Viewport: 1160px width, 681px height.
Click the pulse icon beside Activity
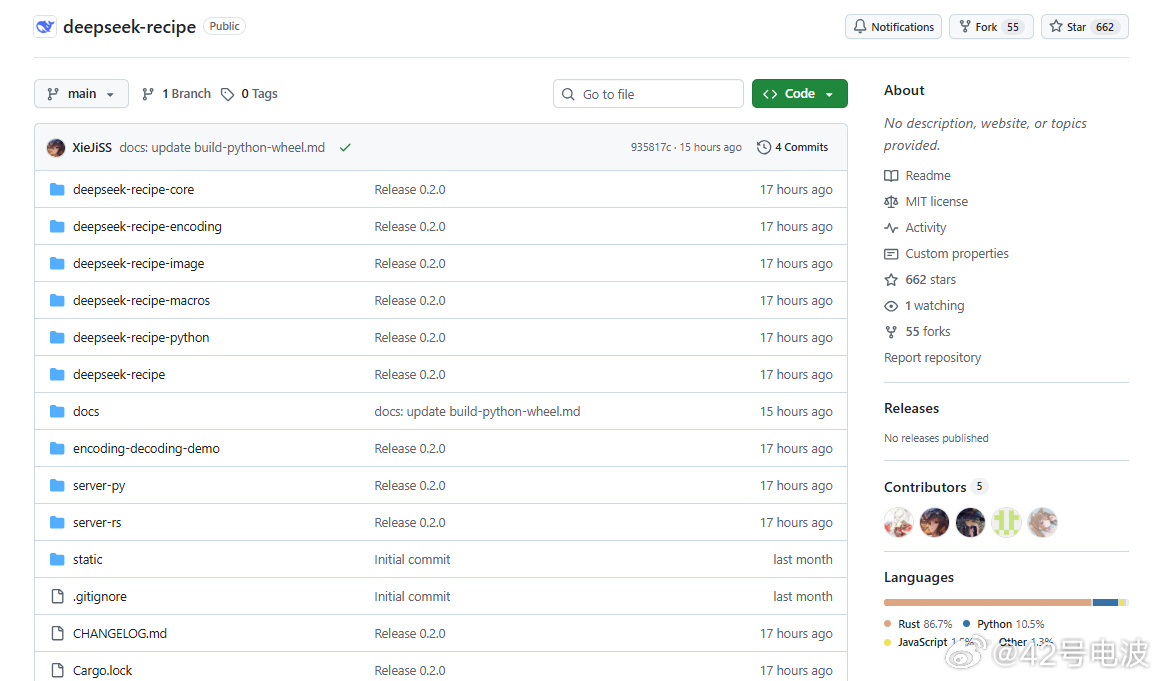coord(891,228)
